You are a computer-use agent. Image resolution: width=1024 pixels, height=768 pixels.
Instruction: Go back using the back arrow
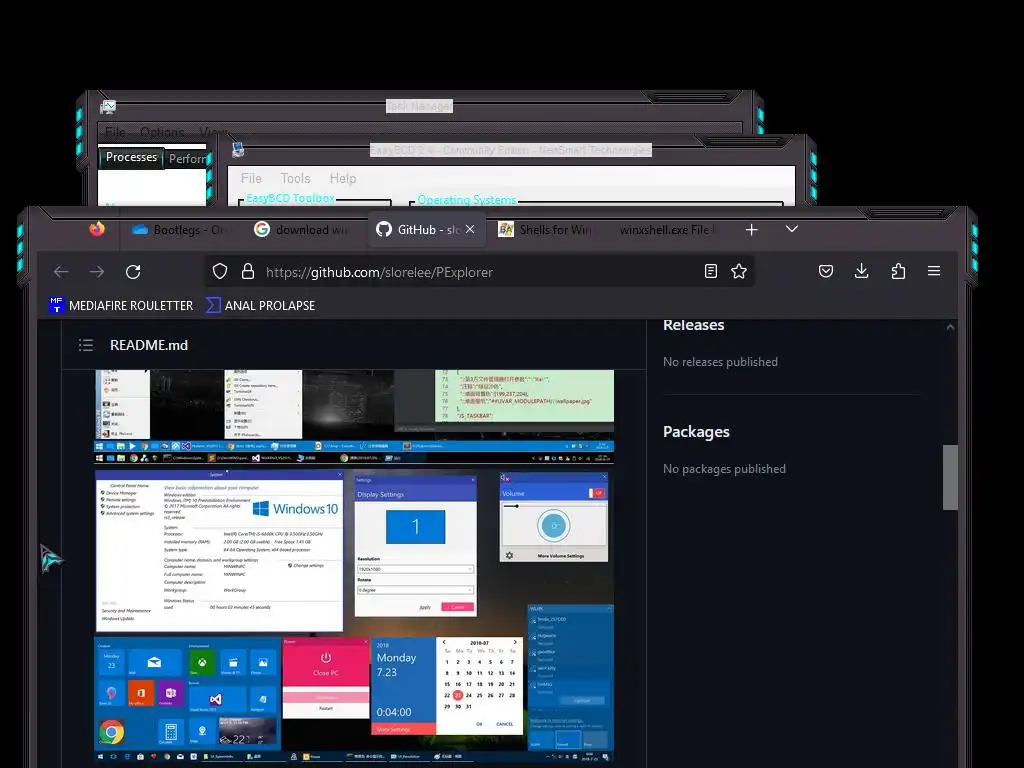[61, 272]
